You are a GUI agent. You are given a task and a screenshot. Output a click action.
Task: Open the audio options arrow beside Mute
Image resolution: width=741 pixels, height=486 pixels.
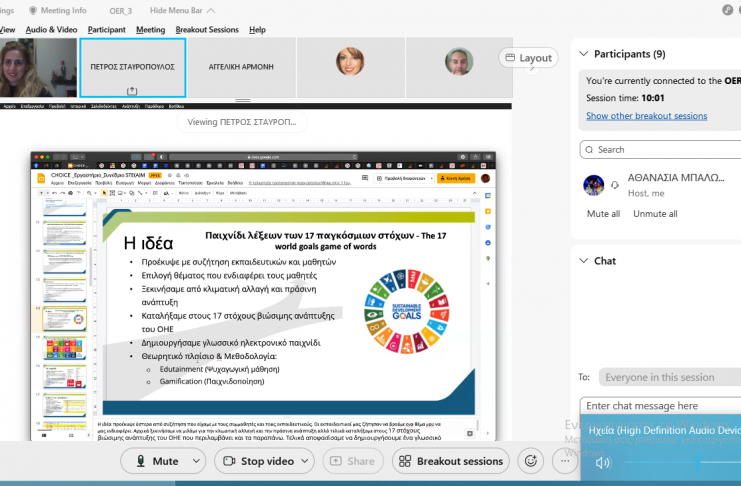click(x=196, y=461)
